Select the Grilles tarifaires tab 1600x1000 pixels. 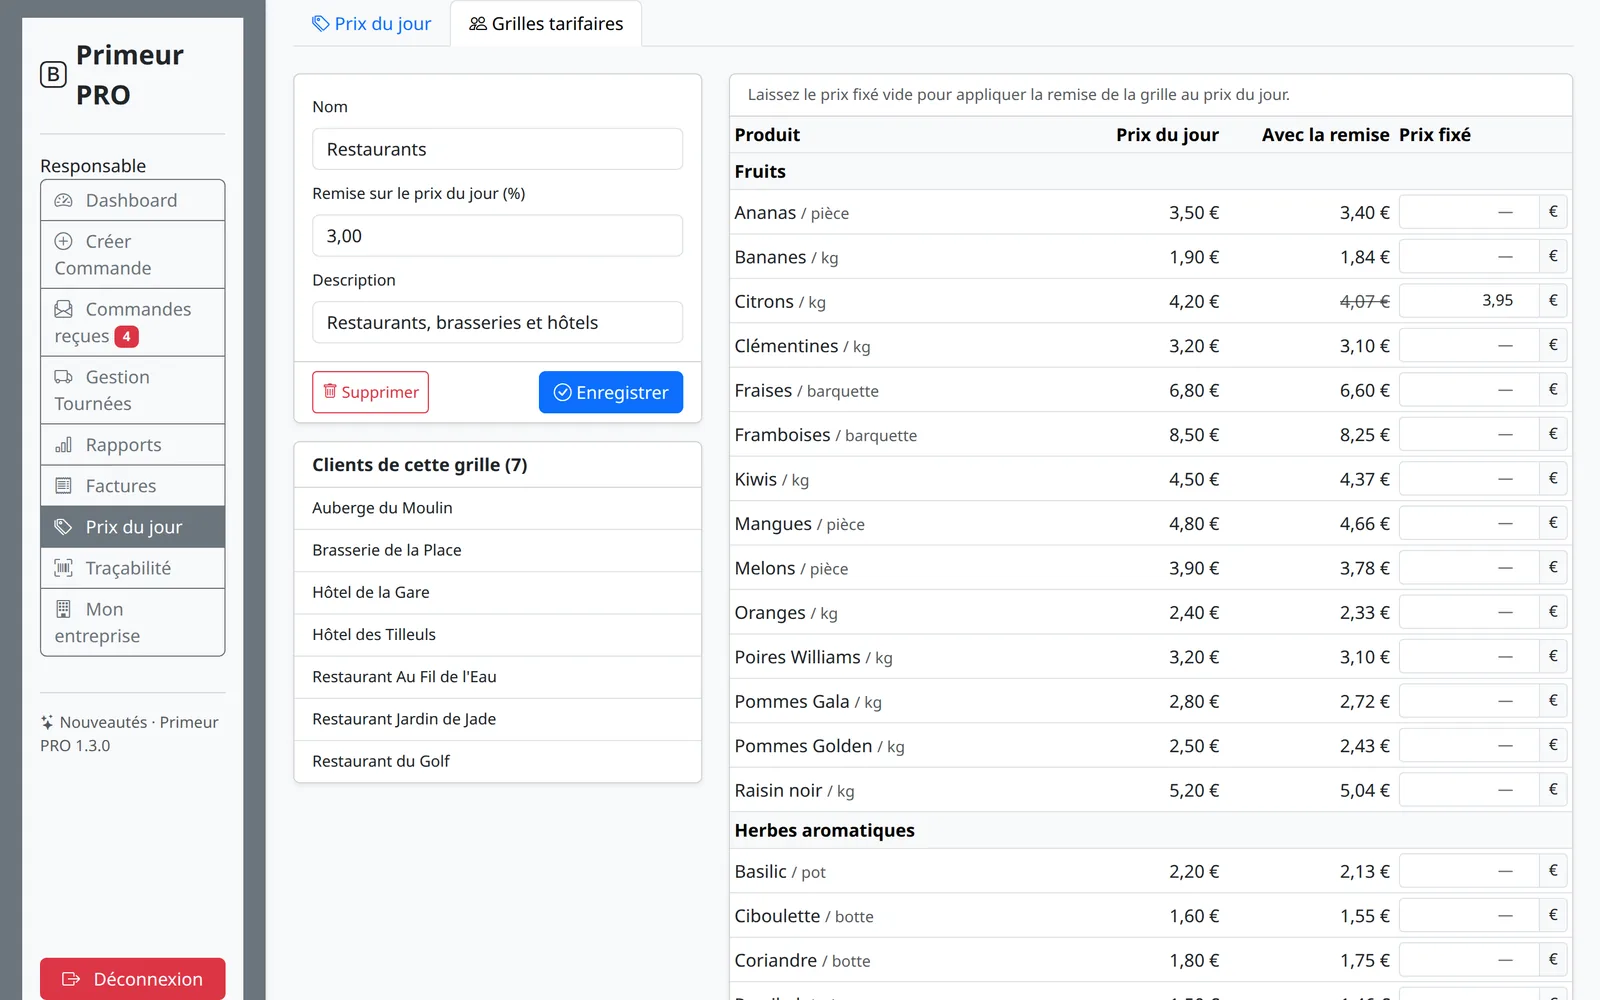tap(546, 23)
